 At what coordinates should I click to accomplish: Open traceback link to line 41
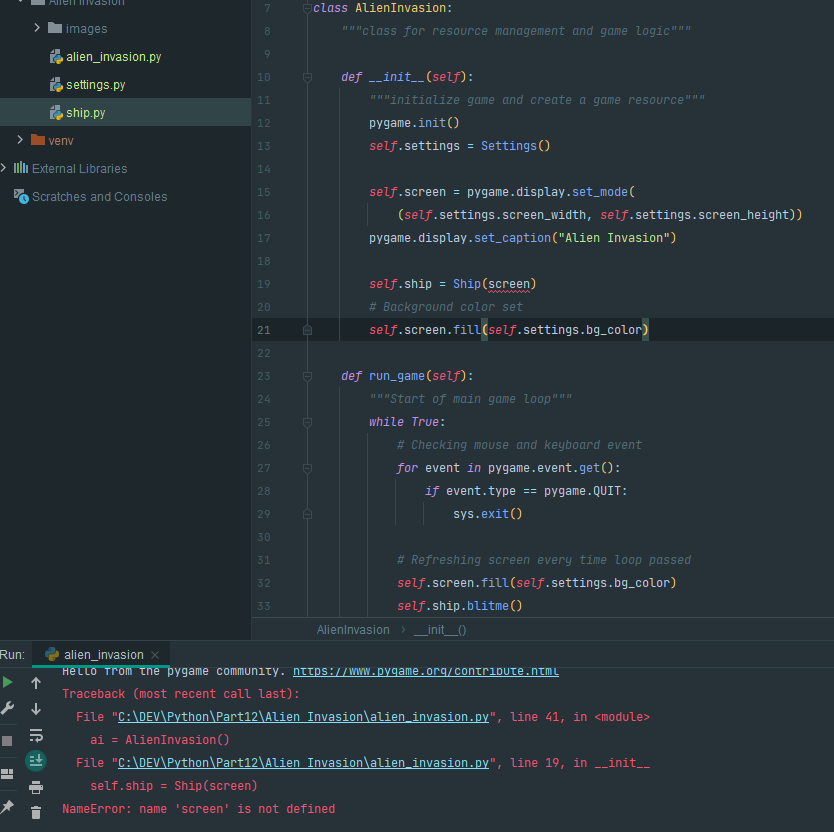pos(304,716)
